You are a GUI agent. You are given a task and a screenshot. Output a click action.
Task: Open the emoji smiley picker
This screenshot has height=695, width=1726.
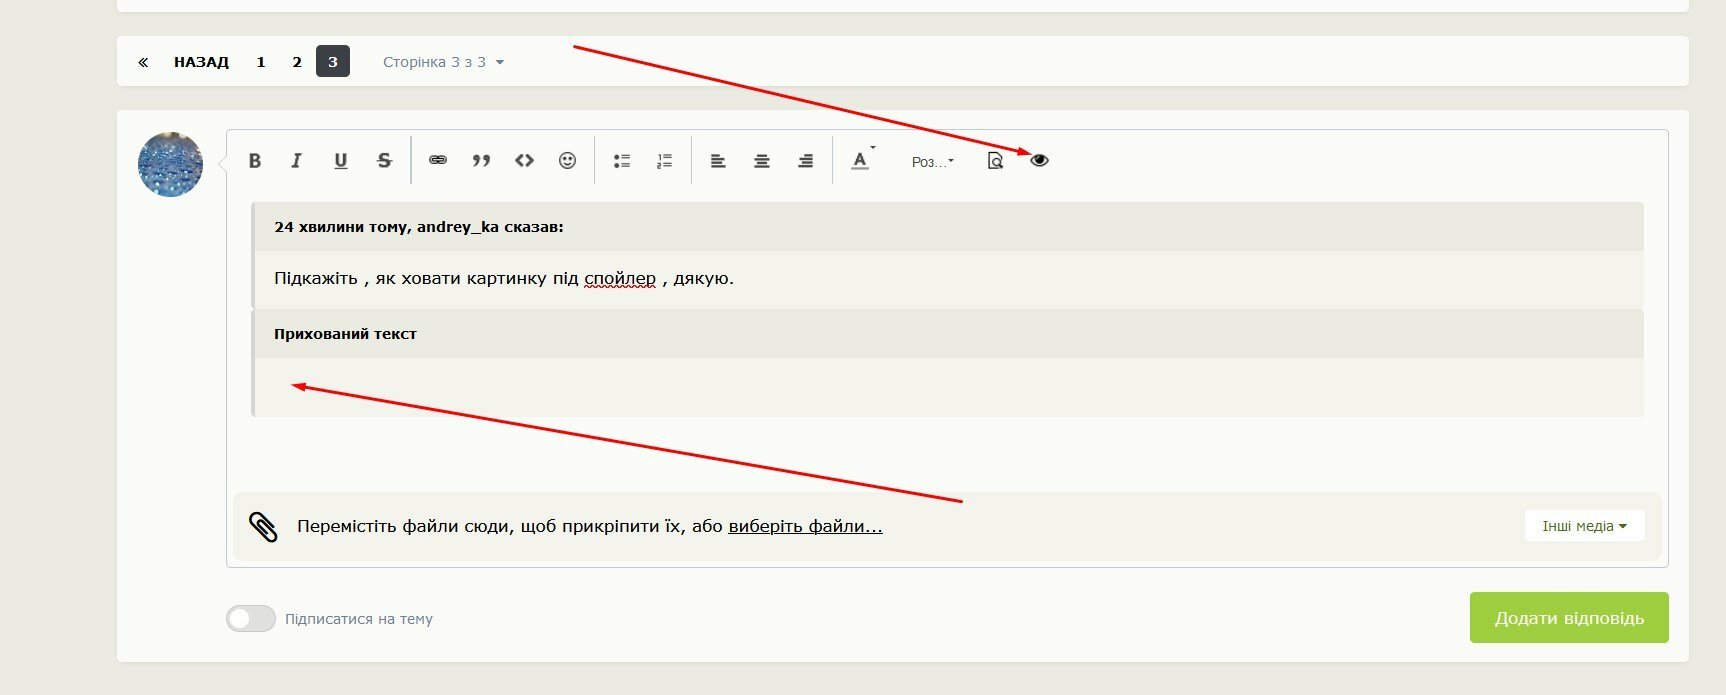coord(567,160)
